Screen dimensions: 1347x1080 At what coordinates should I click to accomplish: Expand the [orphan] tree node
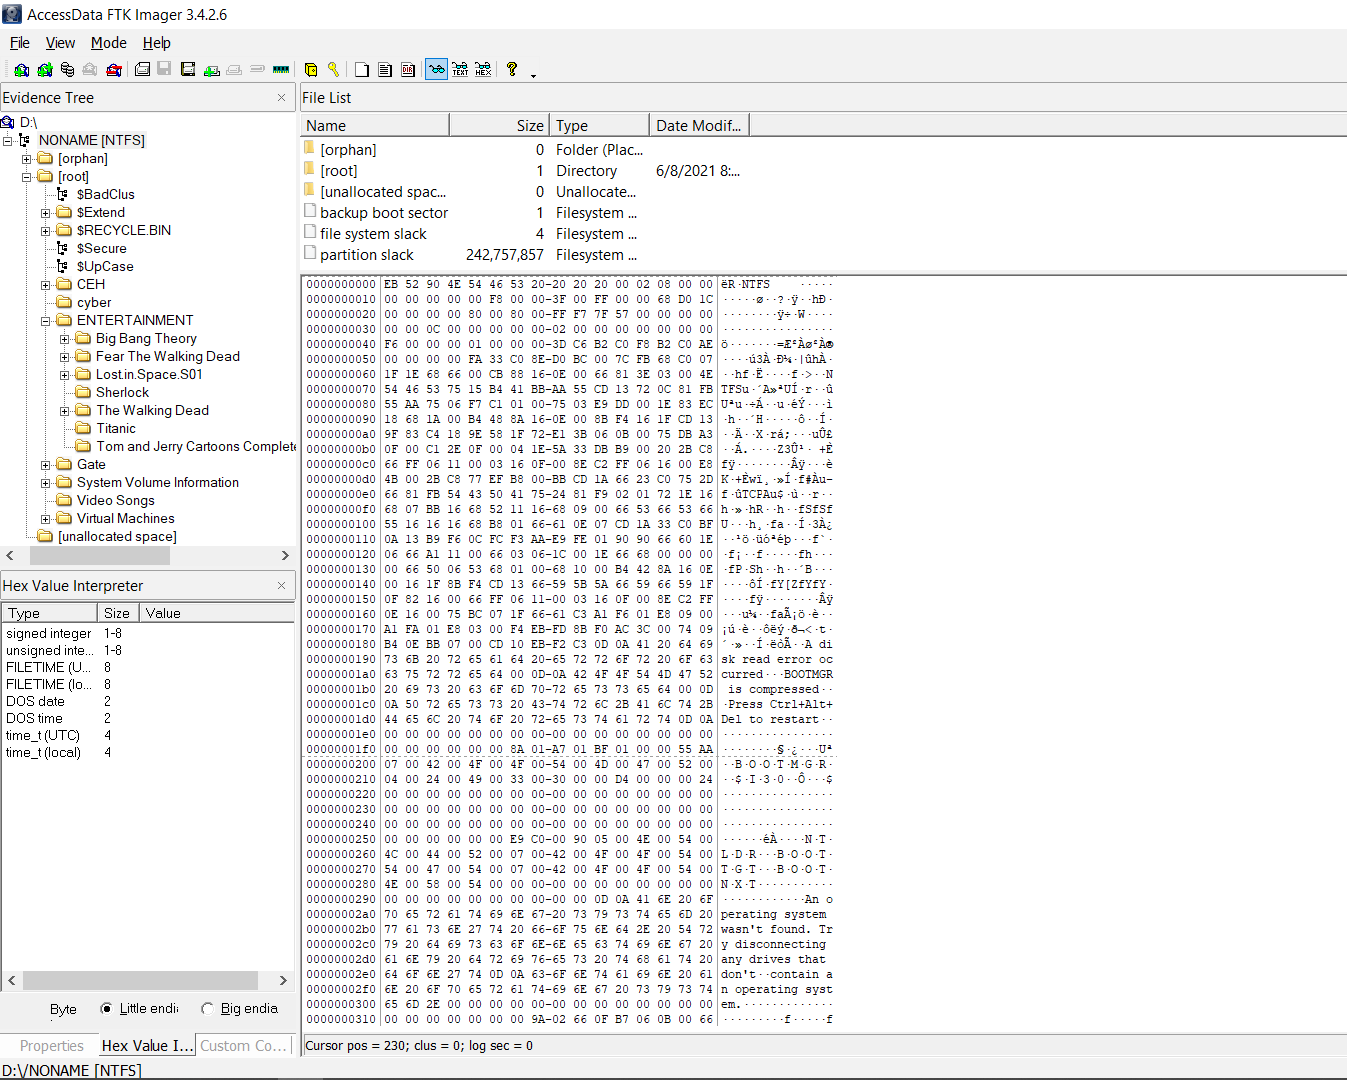tap(27, 158)
